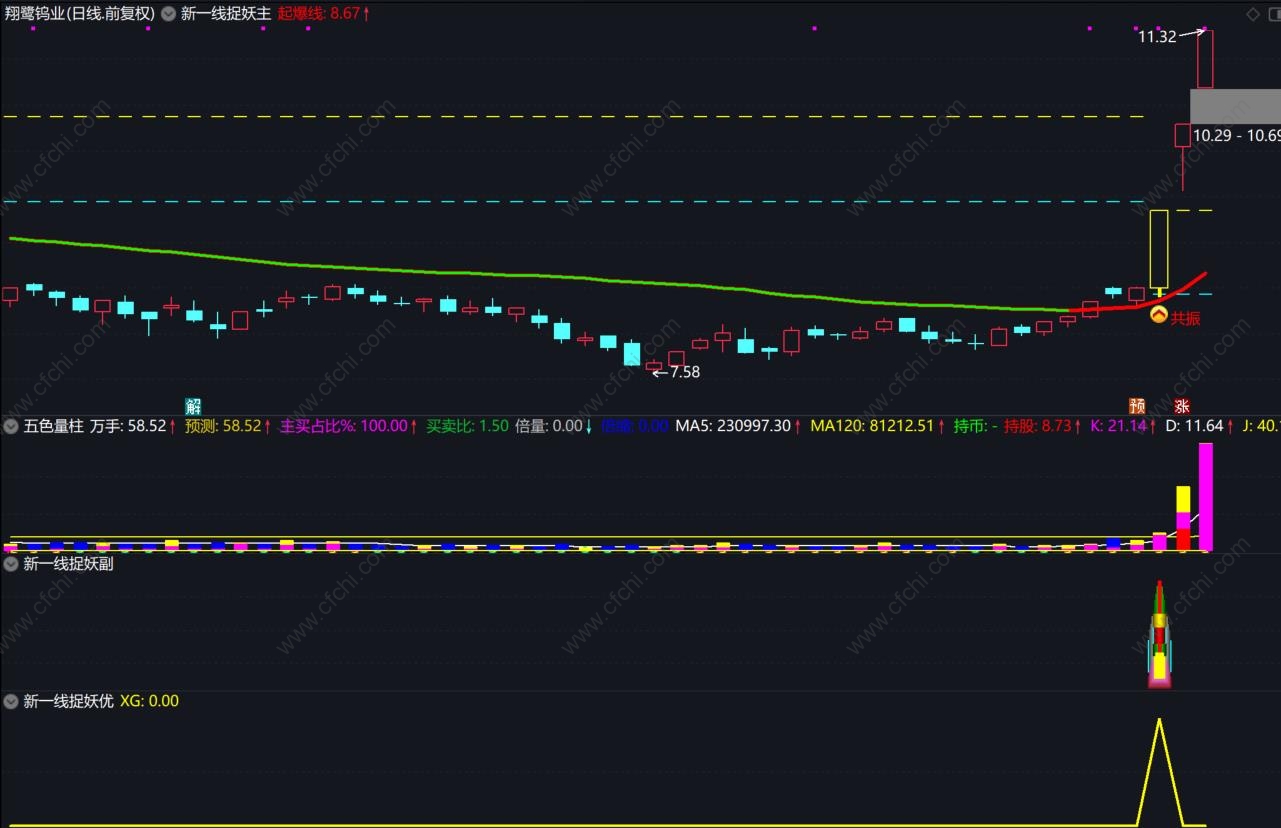Click the 7.58 low price label
1281x828 pixels.
tap(685, 372)
